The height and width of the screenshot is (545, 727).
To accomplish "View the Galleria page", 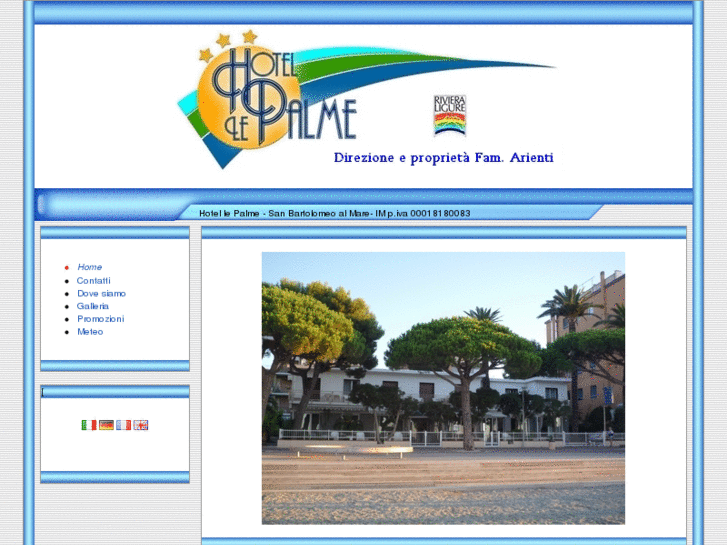I will [93, 306].
